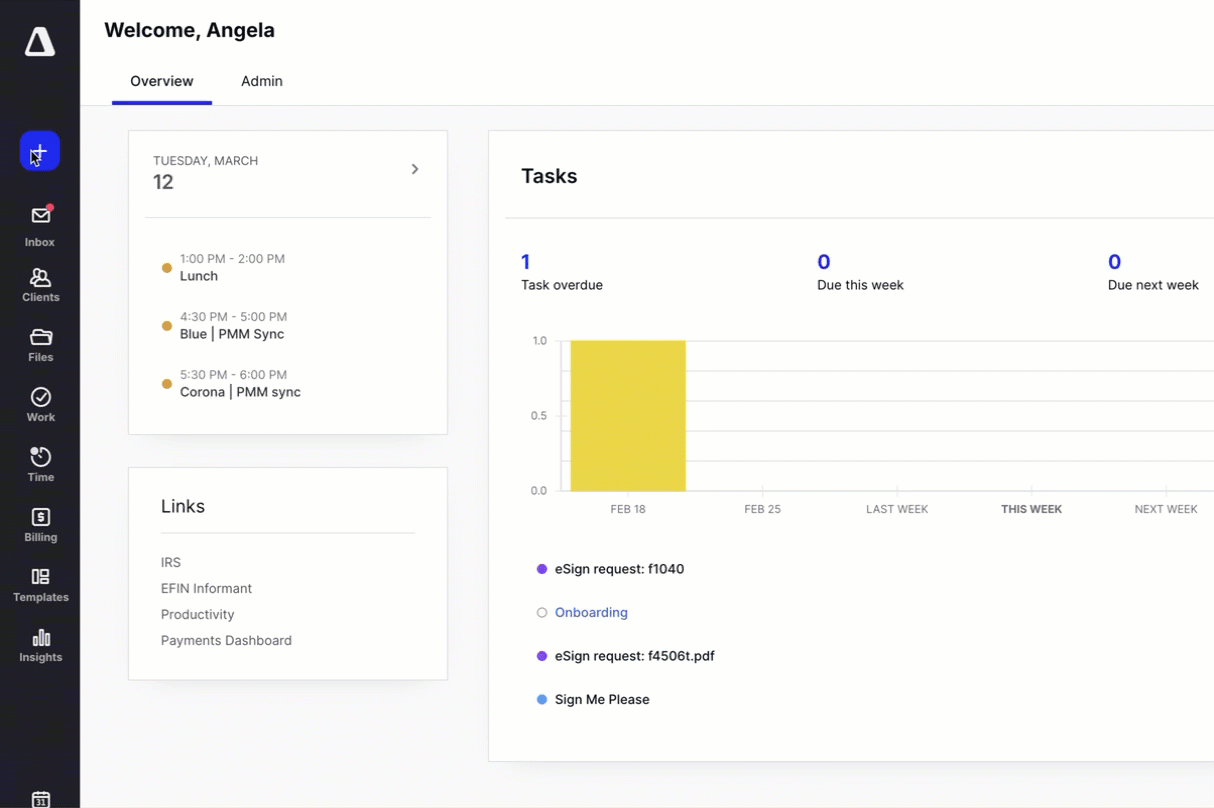Screen dimensions: 1214x808
Task: Click the app logo at top left
Action: (x=40, y=41)
